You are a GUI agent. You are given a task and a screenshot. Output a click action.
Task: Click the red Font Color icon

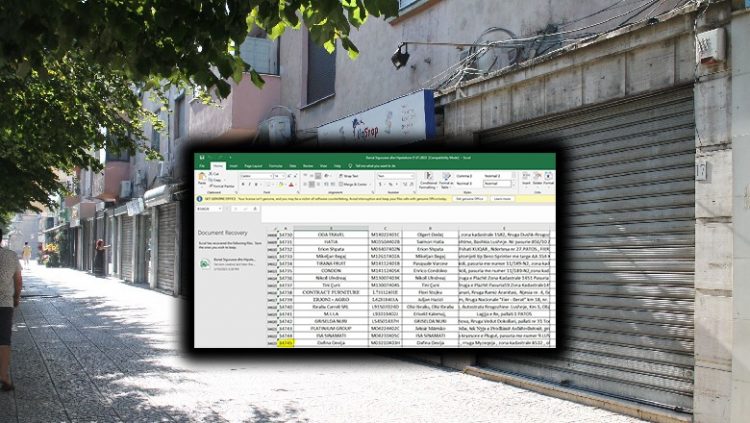pyautogui.click(x=291, y=184)
